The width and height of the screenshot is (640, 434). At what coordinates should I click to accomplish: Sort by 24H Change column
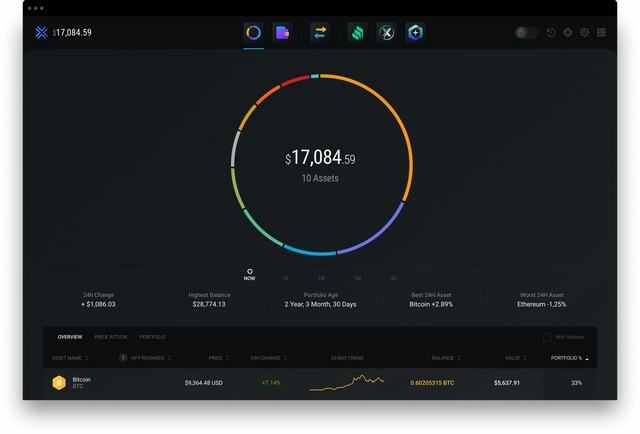(x=268, y=358)
